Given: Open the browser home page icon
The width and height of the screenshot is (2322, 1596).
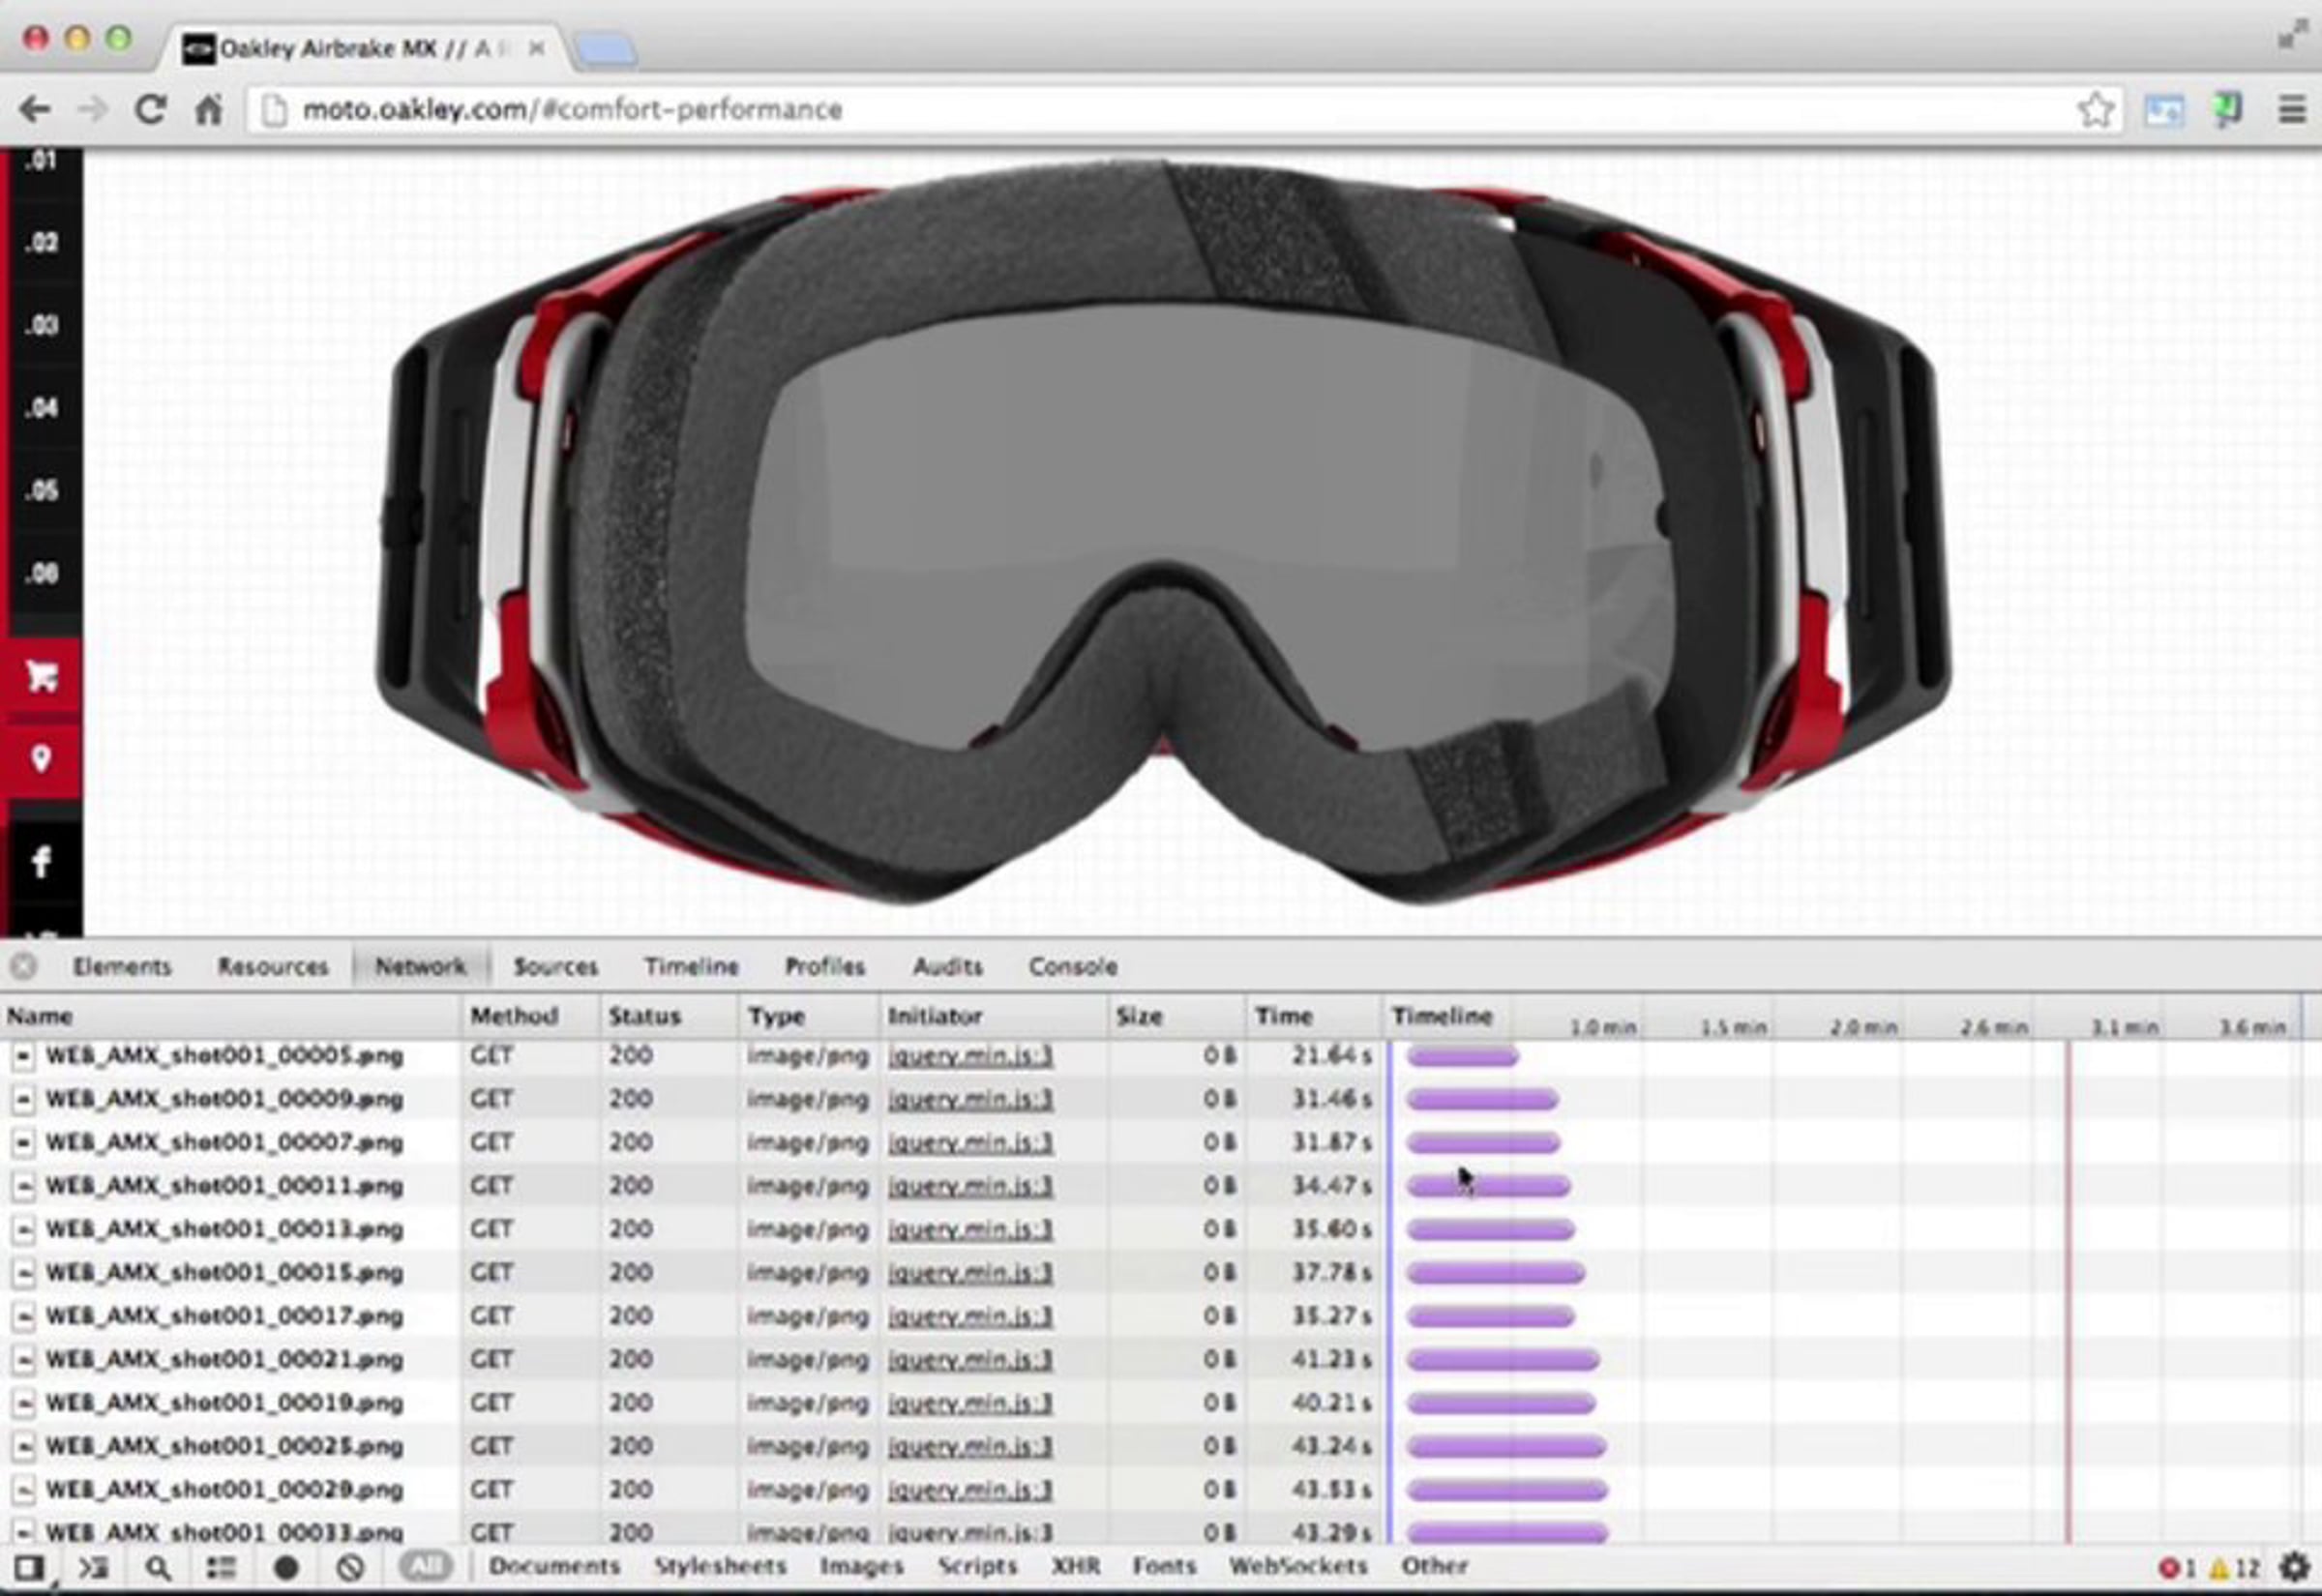Looking at the screenshot, I should point(208,109).
